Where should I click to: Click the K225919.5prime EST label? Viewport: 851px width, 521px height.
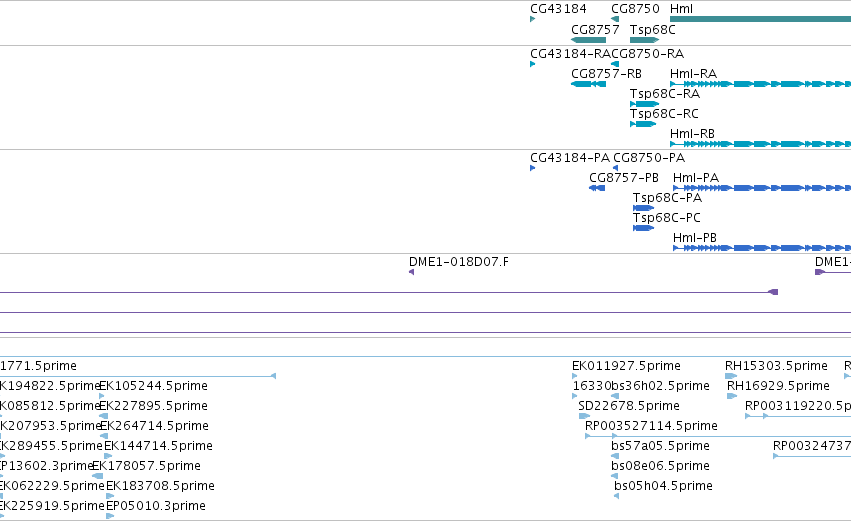click(52, 506)
